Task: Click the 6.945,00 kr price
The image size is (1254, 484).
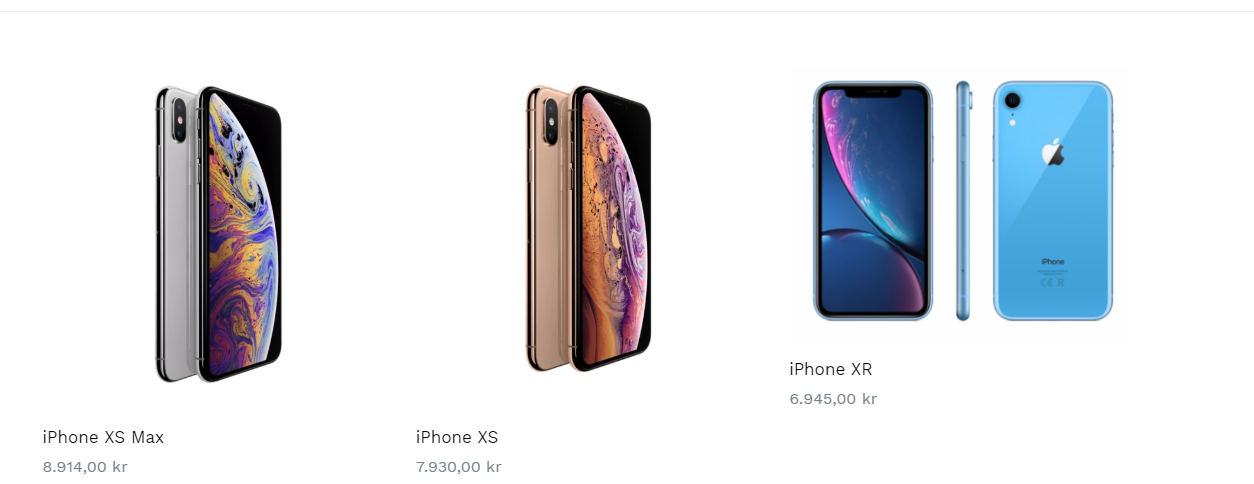Action: coord(833,398)
